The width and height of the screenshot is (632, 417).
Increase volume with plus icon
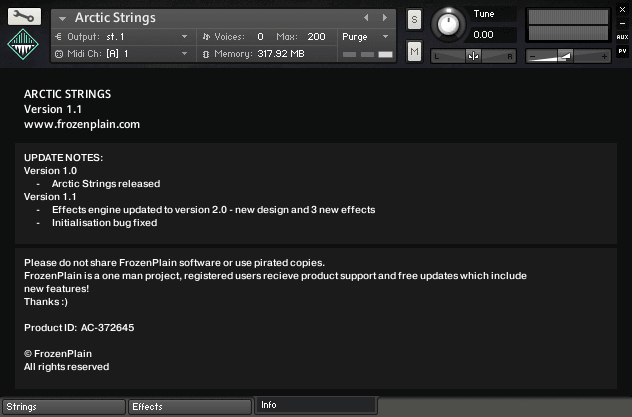(x=604, y=57)
